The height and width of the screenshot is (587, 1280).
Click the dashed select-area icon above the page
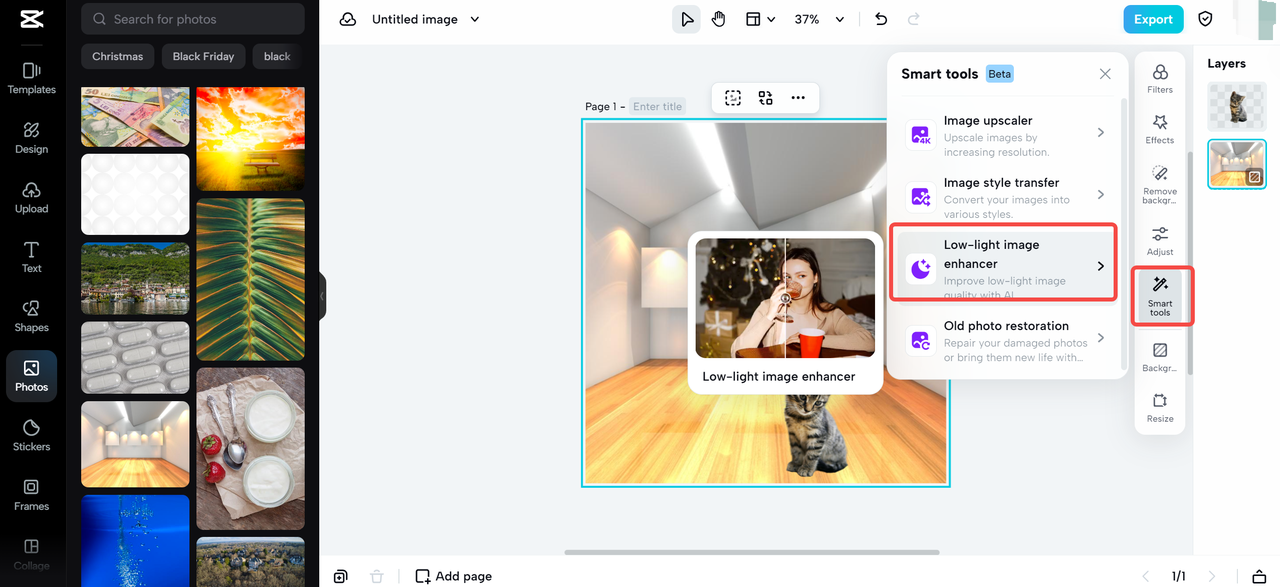click(x=733, y=98)
